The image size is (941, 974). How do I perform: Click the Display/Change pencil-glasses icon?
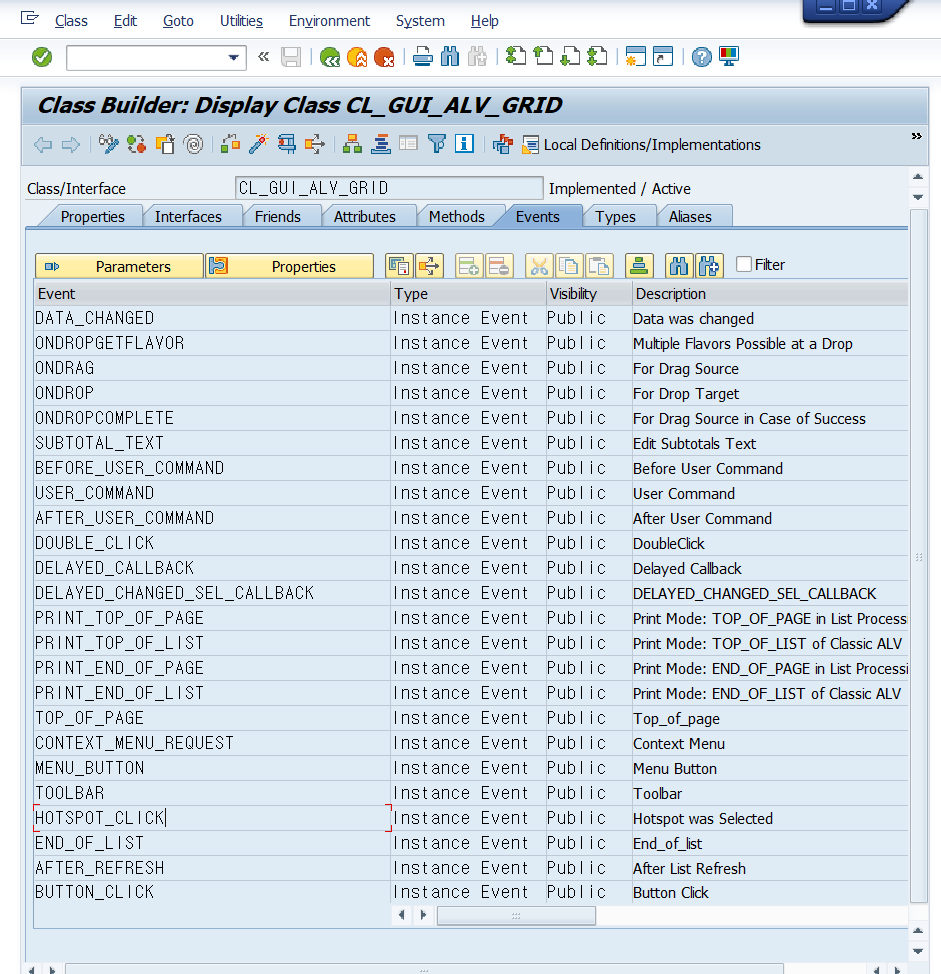(x=108, y=145)
